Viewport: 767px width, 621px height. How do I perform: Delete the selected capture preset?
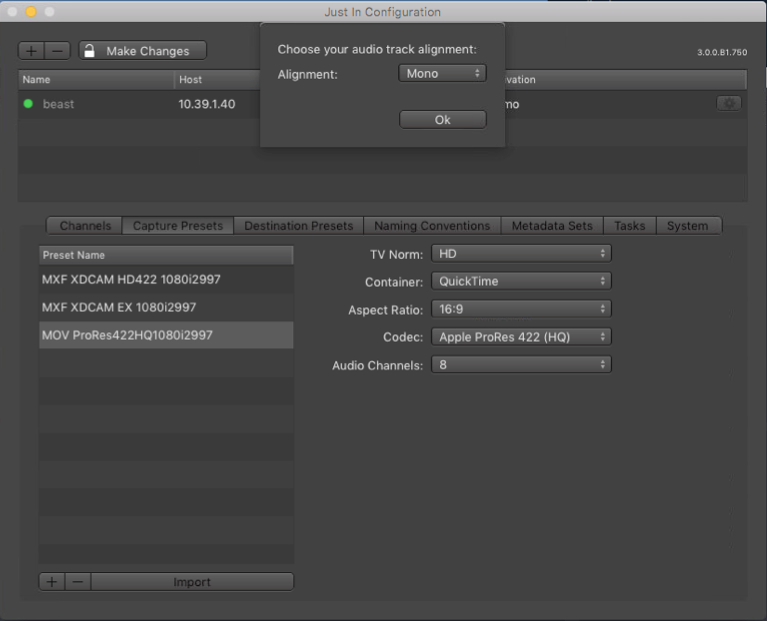tap(78, 582)
